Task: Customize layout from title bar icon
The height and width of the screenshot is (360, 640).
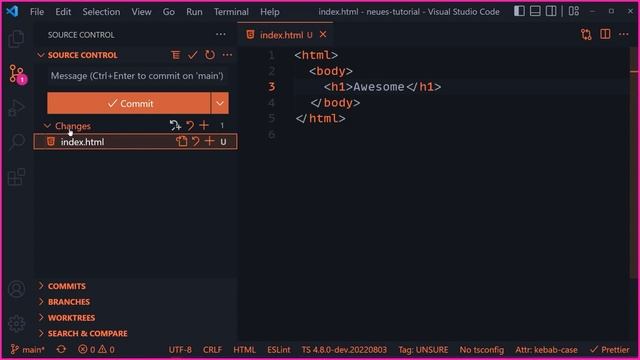Action: click(x=574, y=11)
